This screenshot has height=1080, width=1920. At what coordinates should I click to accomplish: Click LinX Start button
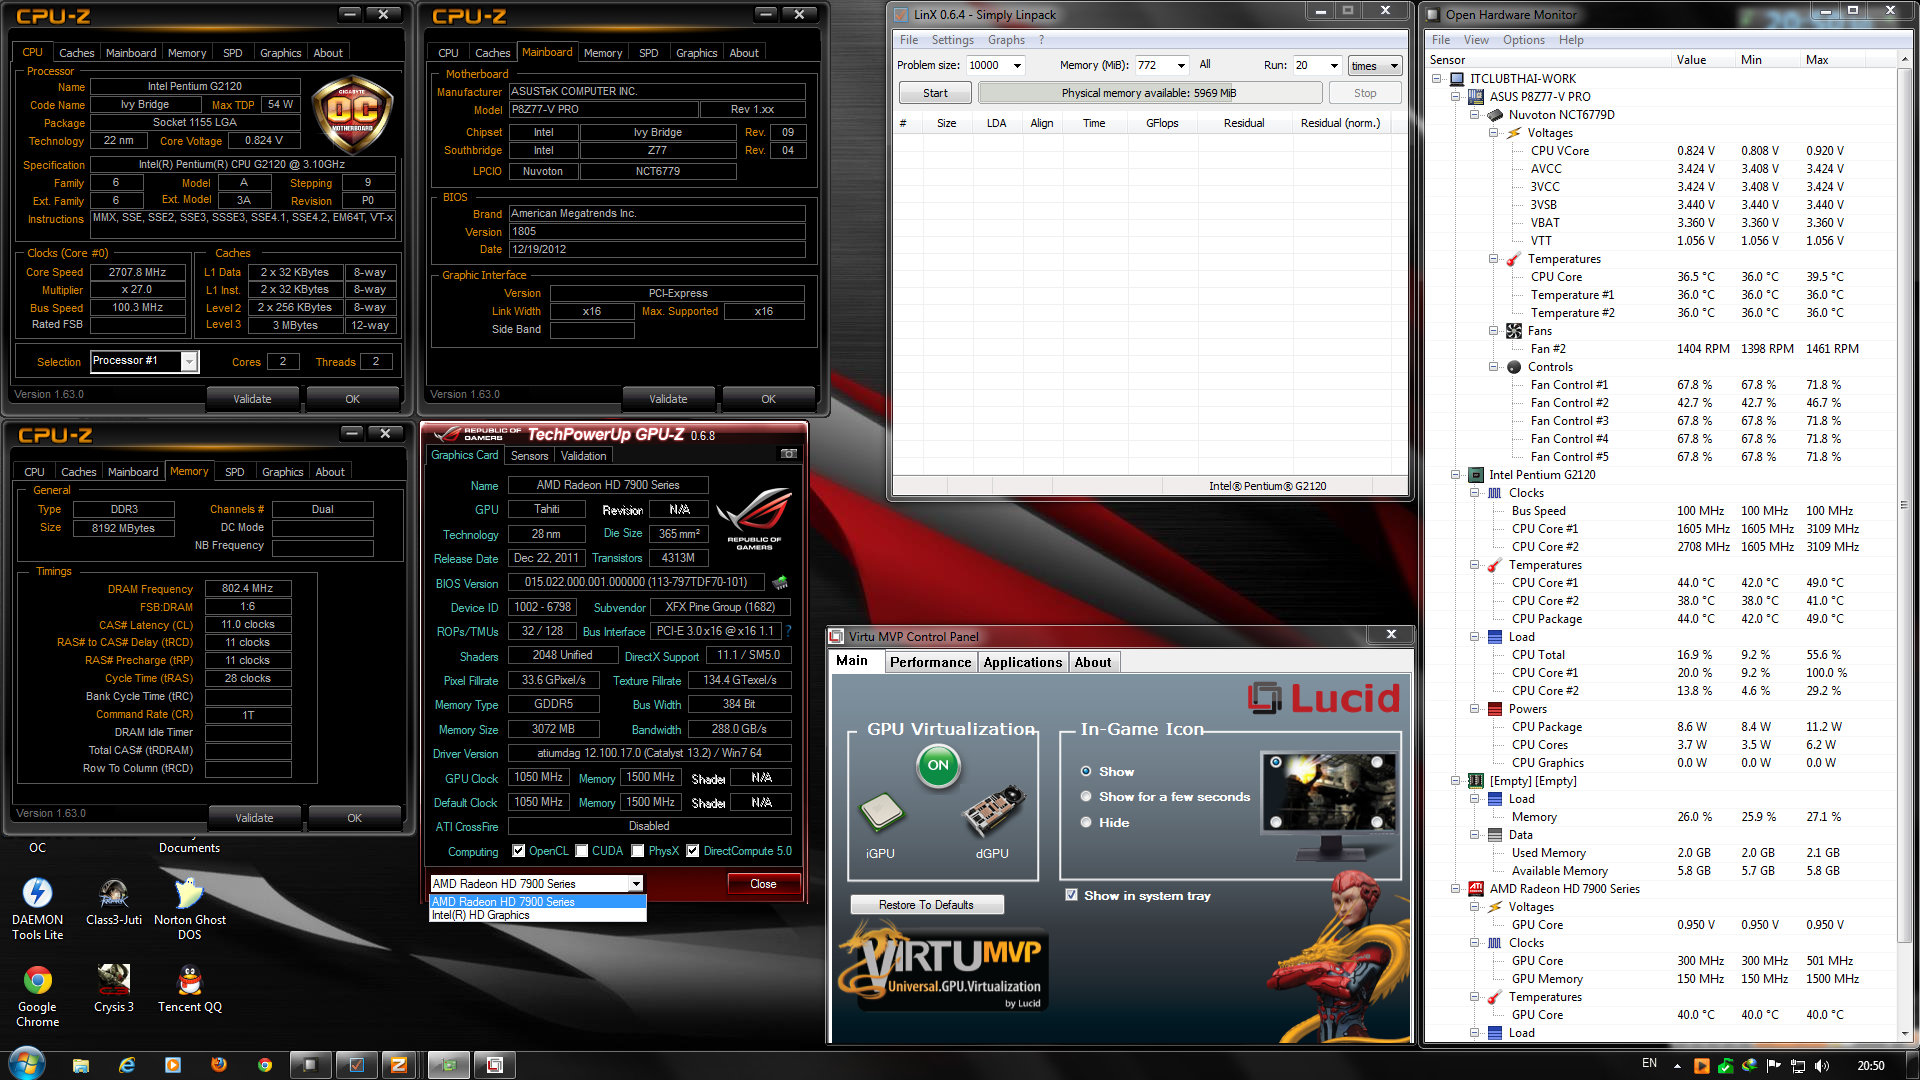click(x=935, y=93)
